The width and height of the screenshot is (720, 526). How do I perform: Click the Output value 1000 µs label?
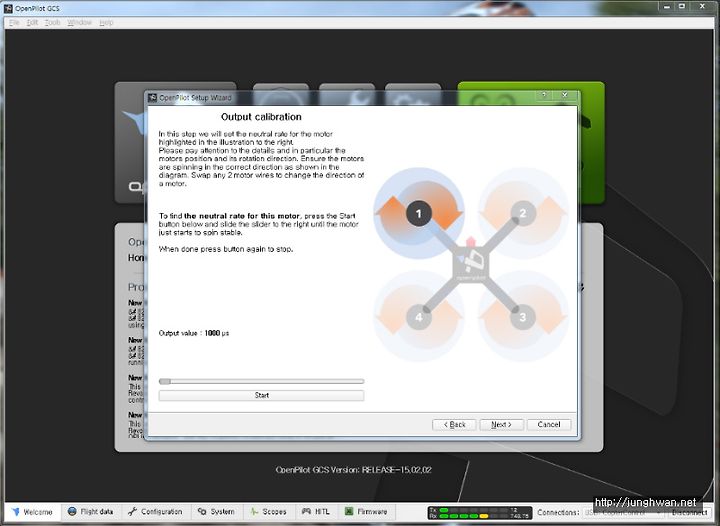coord(194,333)
